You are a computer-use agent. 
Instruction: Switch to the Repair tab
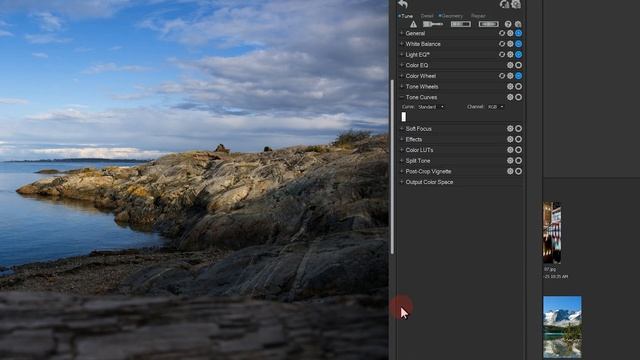pos(478,16)
